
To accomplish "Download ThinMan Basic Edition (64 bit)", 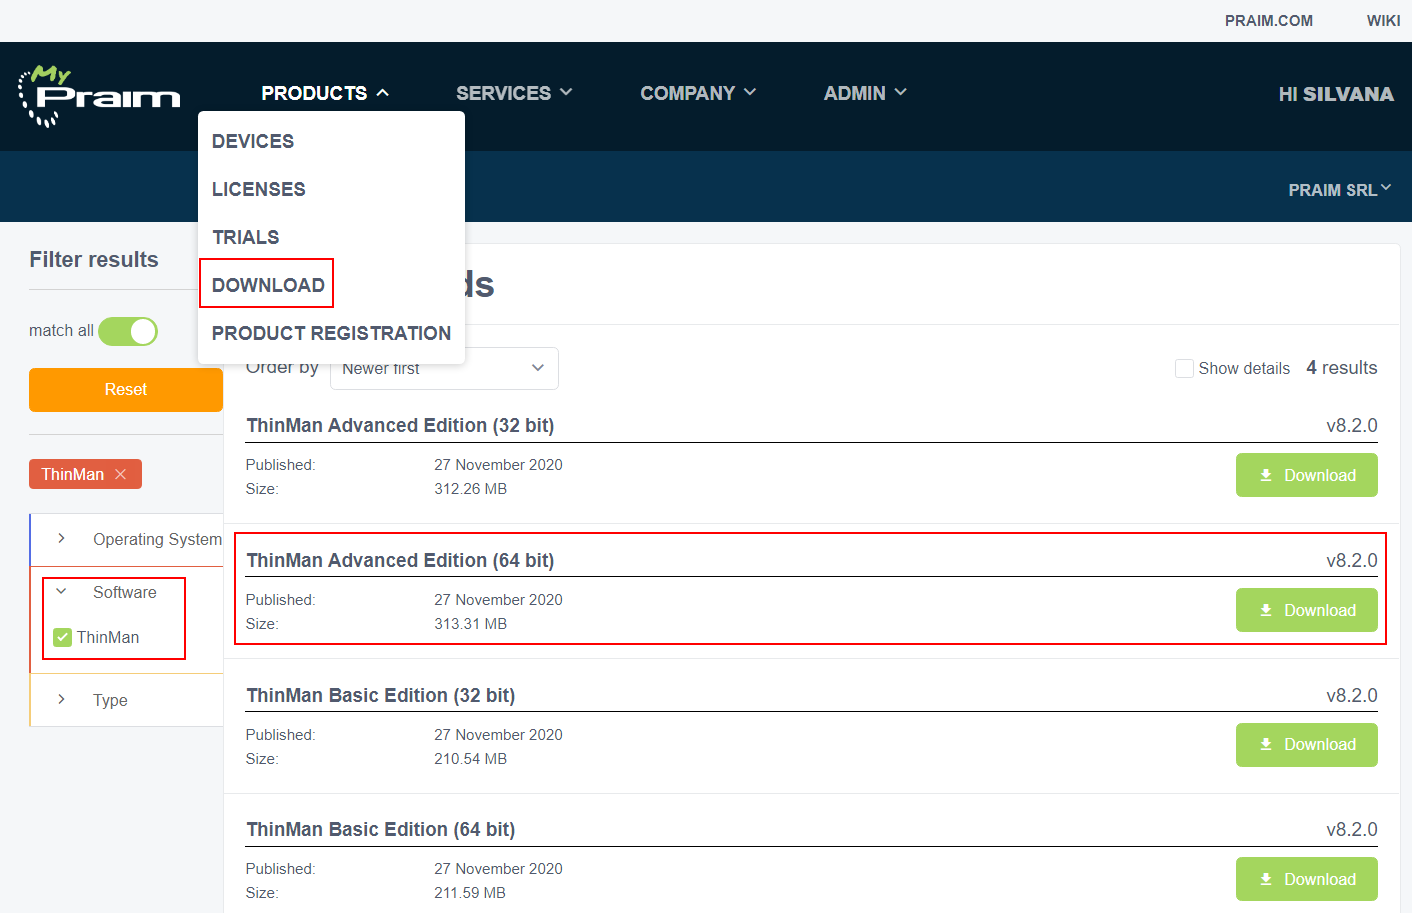I will coord(1307,879).
